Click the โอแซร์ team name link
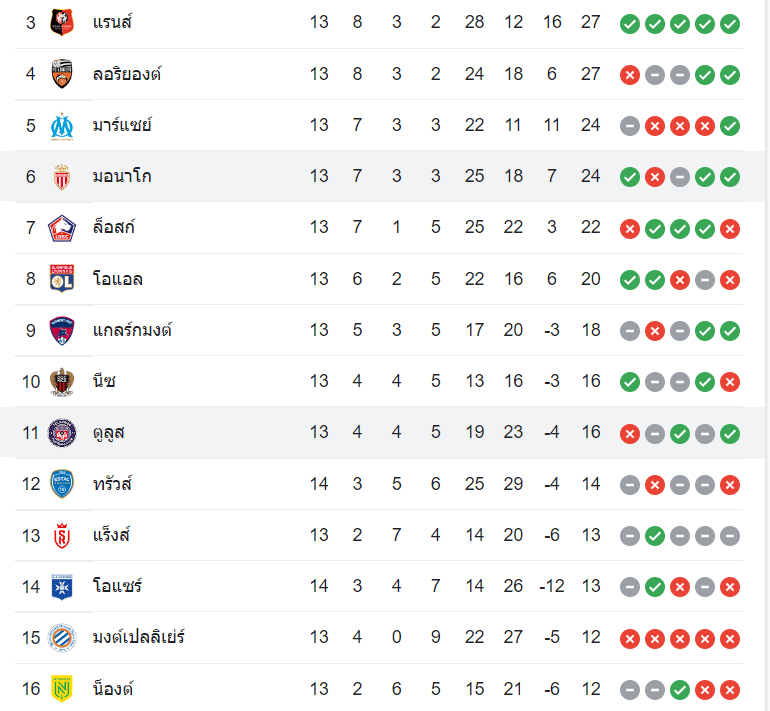The height and width of the screenshot is (711, 770). pyautogui.click(x=116, y=586)
